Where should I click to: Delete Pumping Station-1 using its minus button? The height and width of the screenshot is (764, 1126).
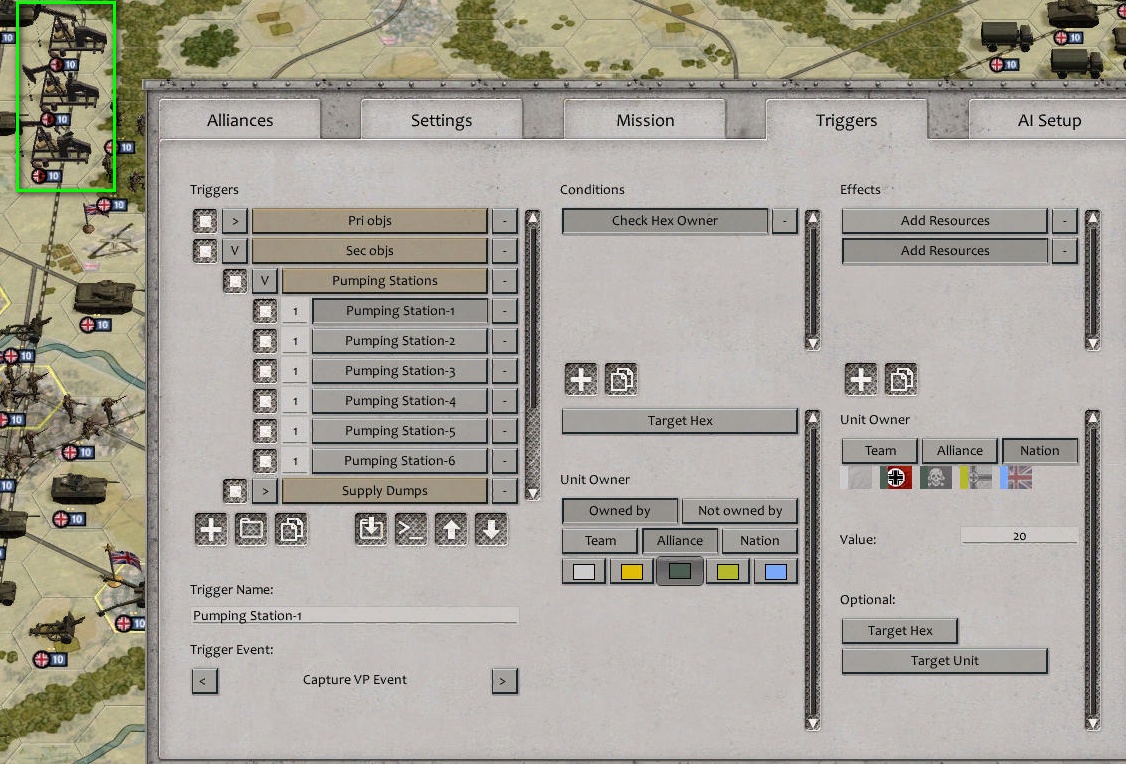click(505, 311)
